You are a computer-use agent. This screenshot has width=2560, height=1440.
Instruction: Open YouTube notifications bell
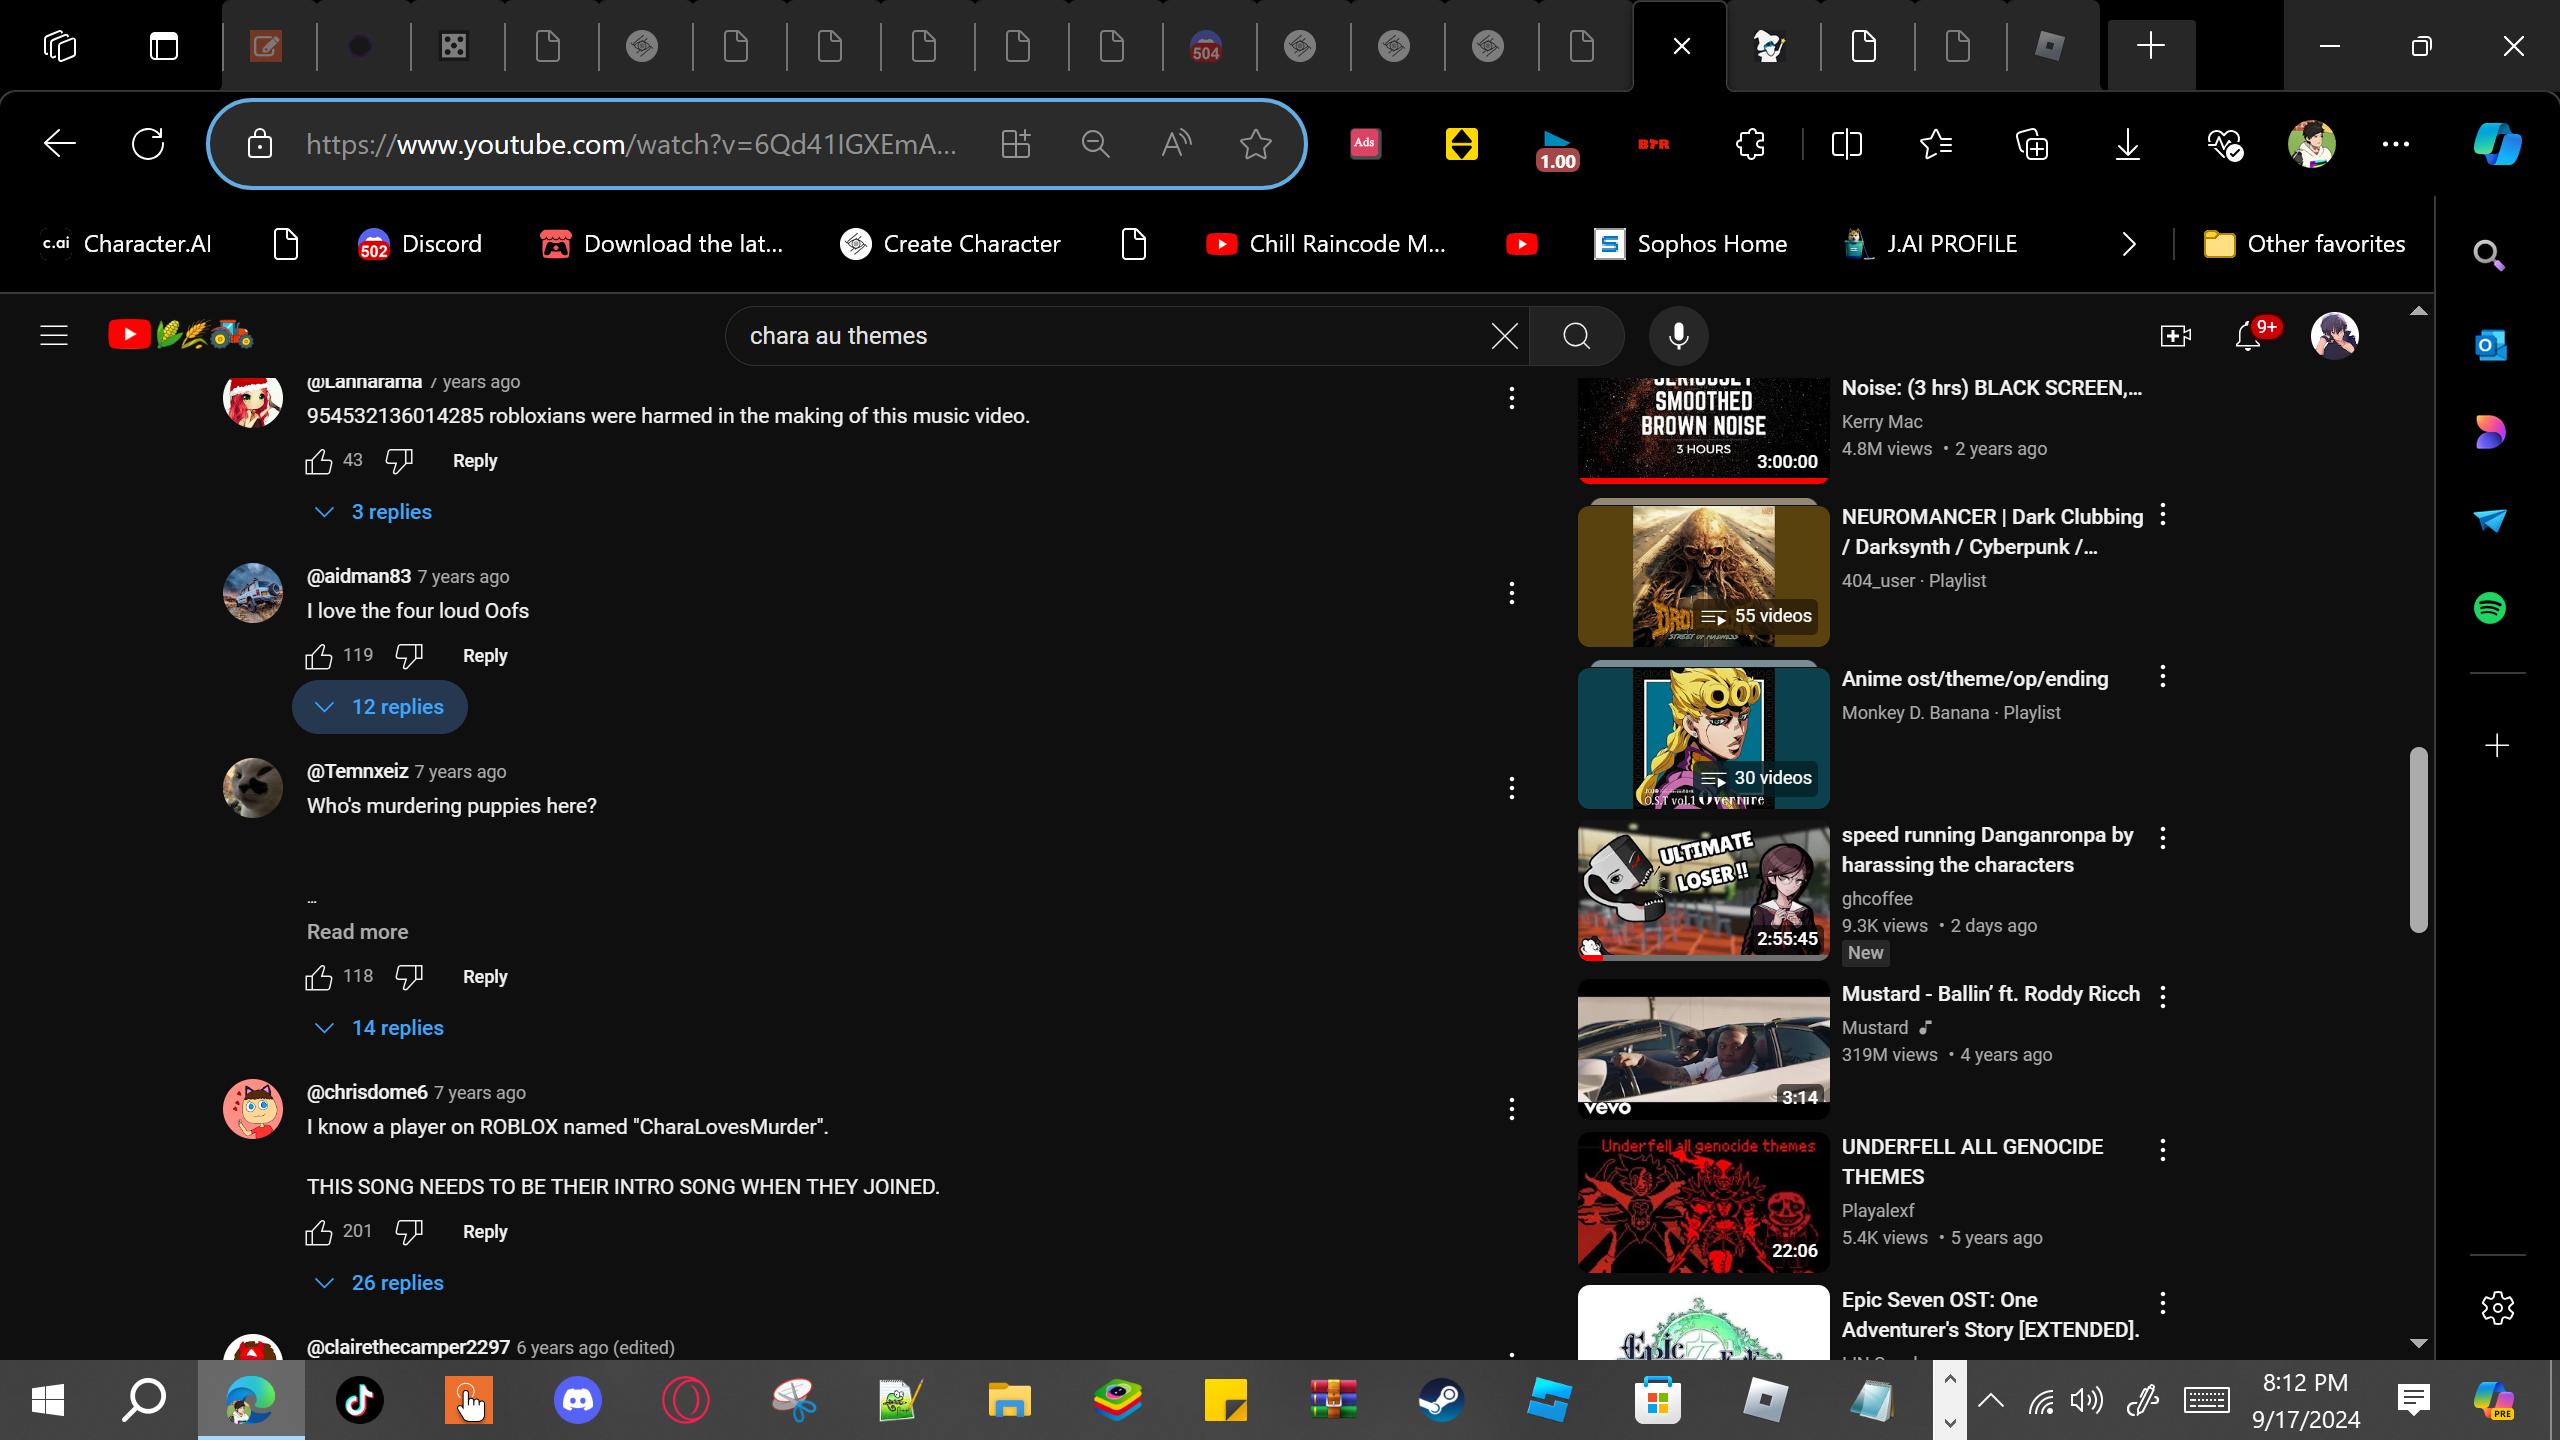(x=2248, y=336)
